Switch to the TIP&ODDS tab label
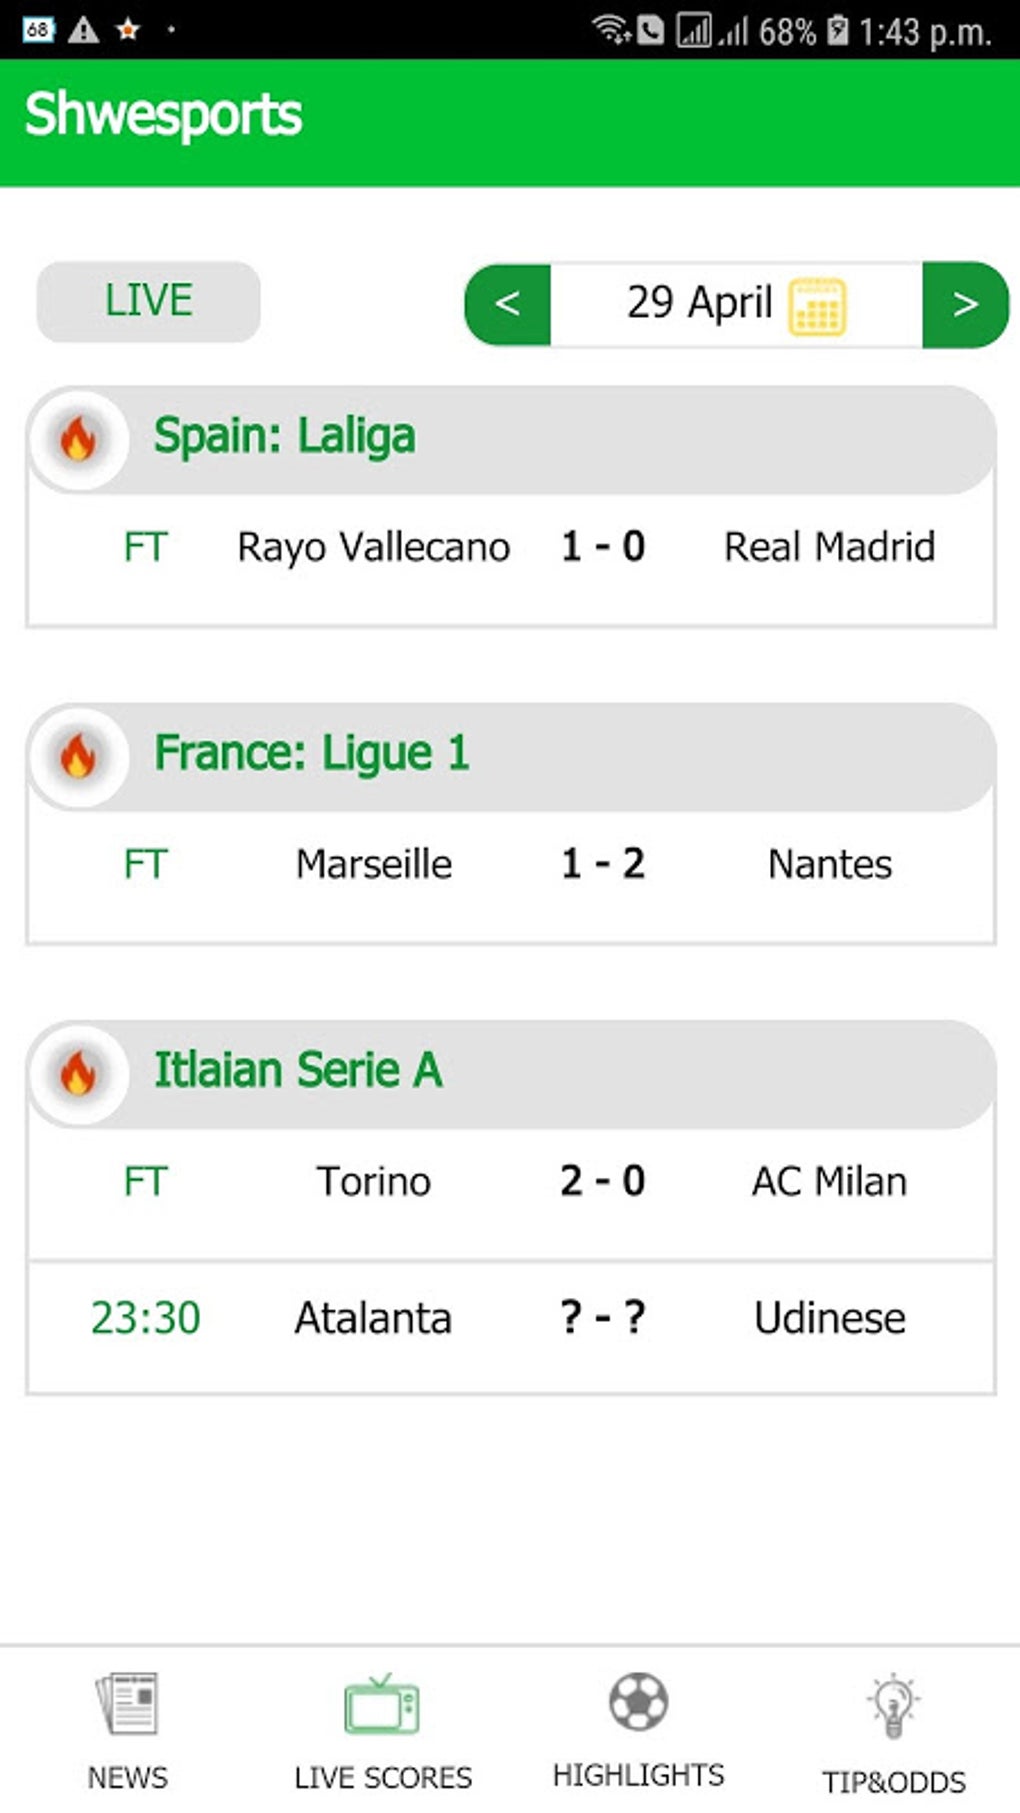The width and height of the screenshot is (1020, 1813). click(894, 1781)
